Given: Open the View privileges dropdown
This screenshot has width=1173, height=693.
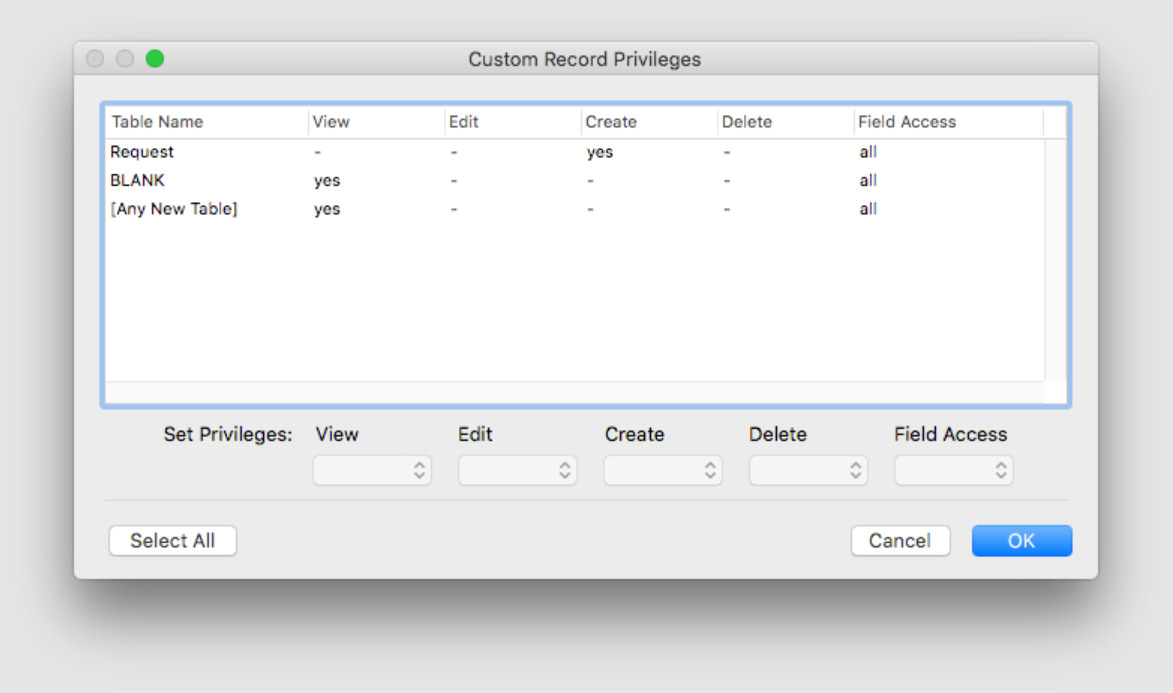Looking at the screenshot, I should pyautogui.click(x=372, y=470).
